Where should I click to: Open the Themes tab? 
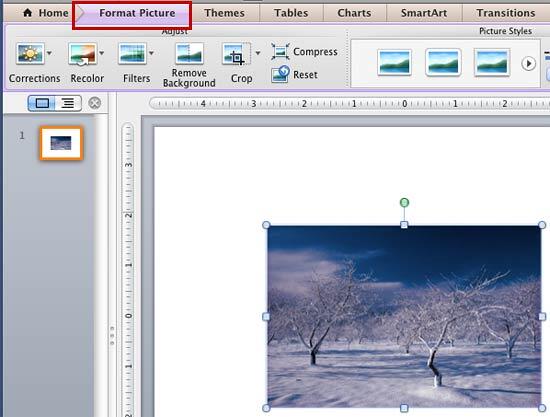224,13
